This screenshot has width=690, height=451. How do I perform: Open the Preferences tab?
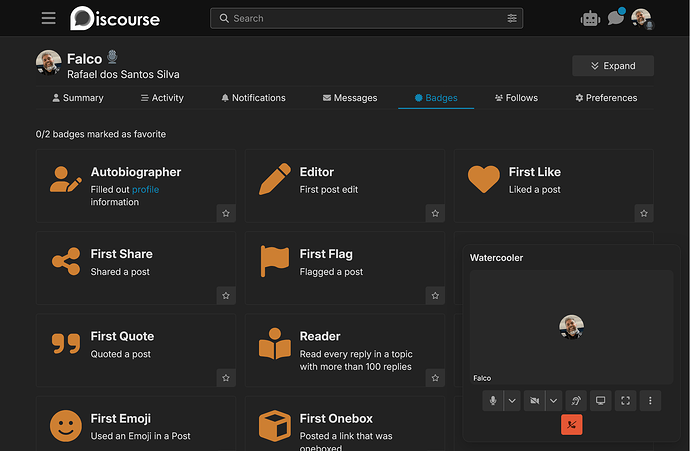(x=606, y=98)
